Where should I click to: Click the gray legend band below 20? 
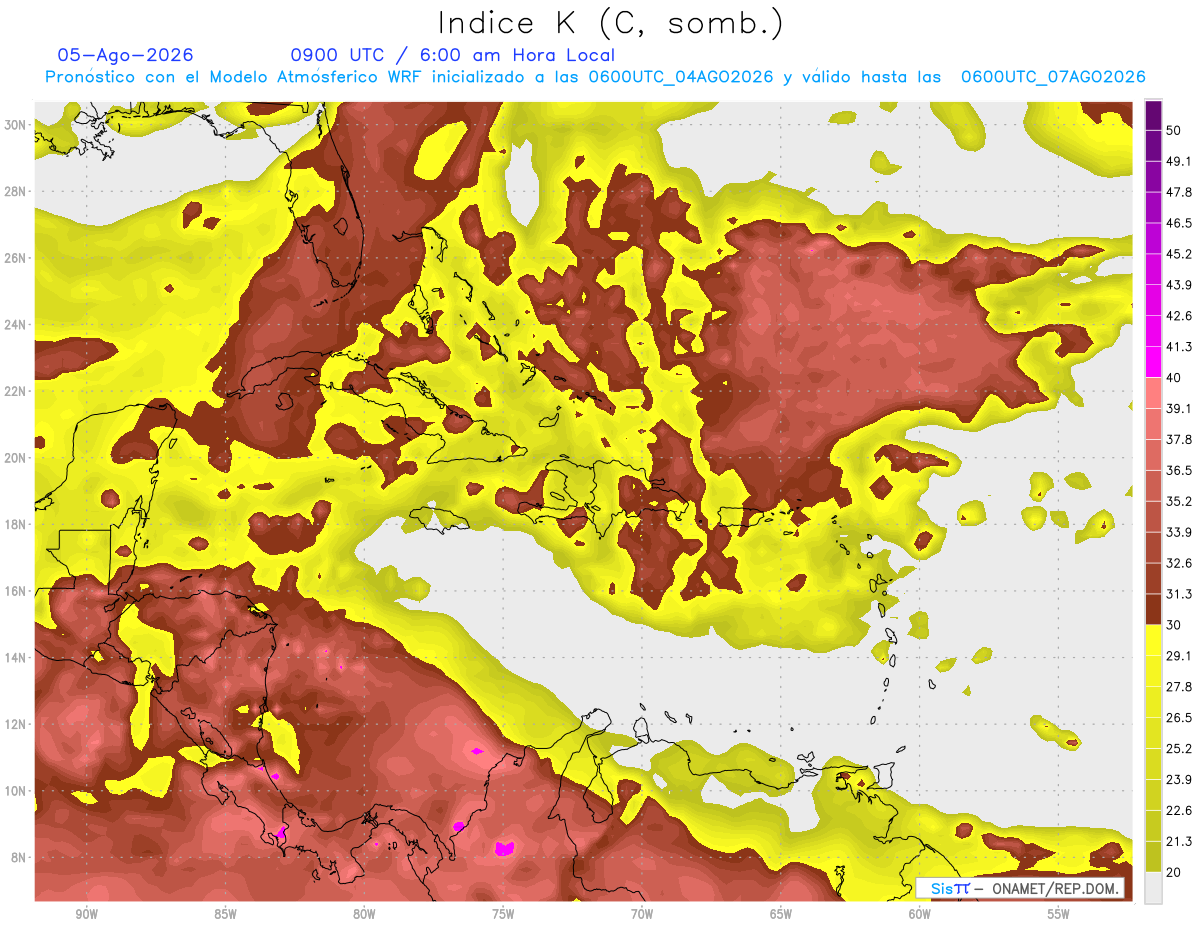tap(1154, 886)
